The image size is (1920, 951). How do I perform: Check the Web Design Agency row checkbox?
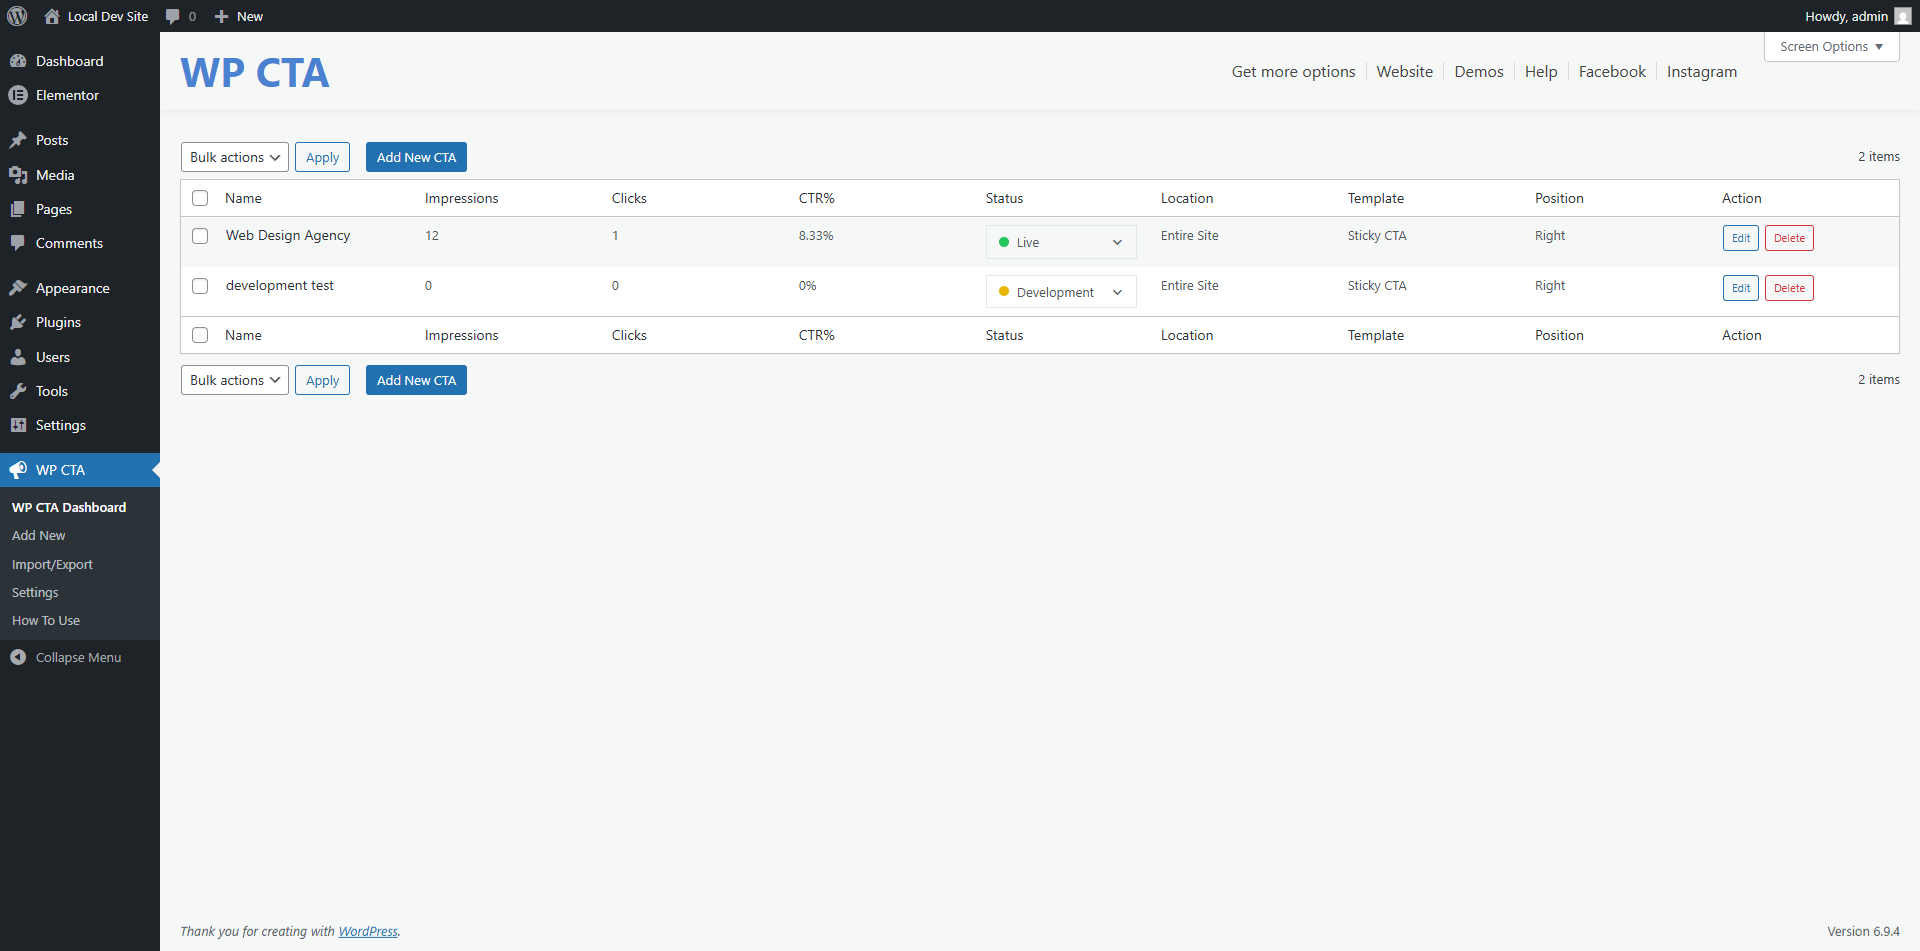pyautogui.click(x=200, y=236)
